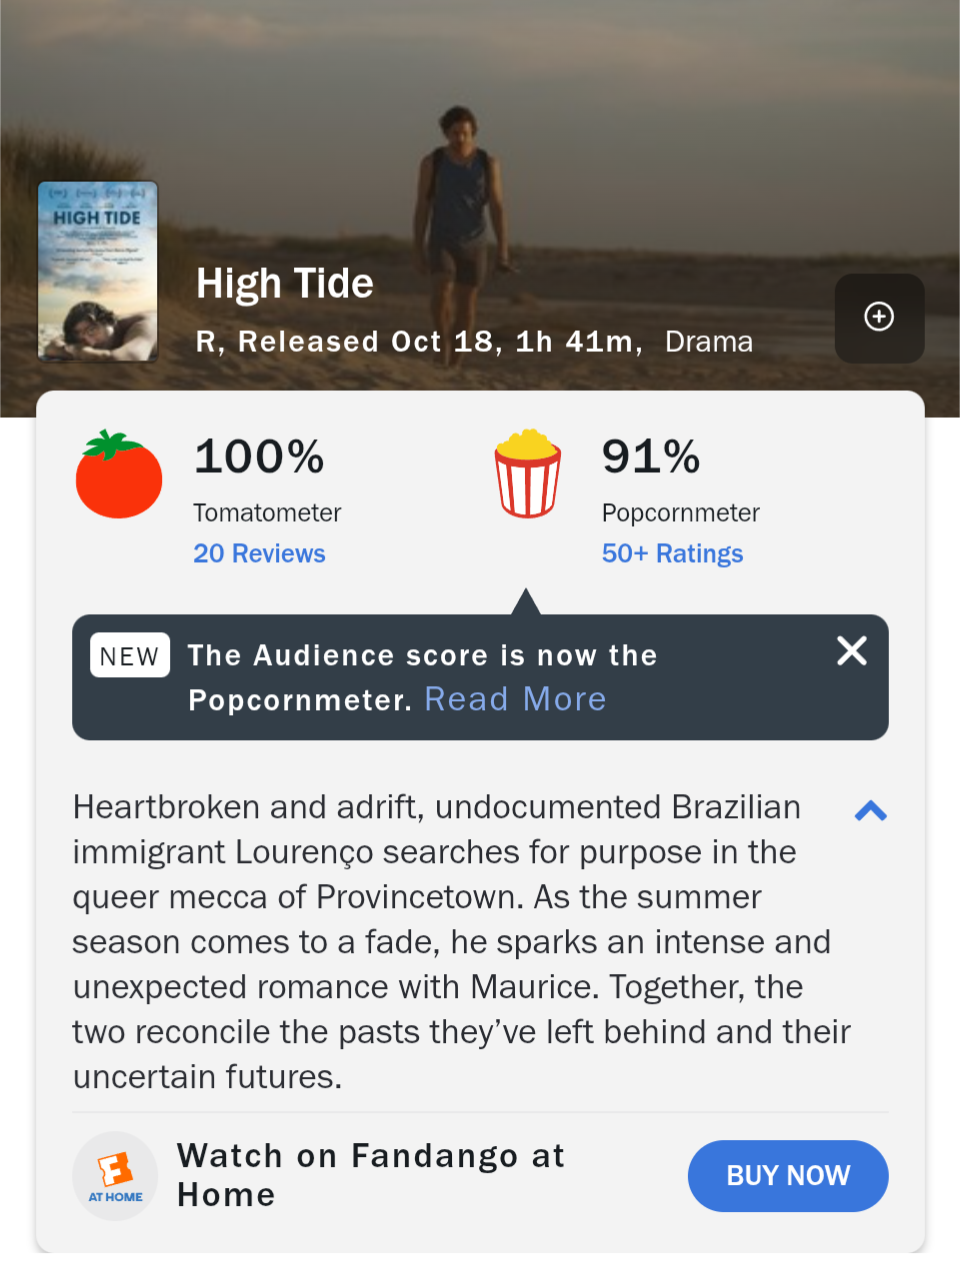Follow the Read More link

tap(516, 699)
